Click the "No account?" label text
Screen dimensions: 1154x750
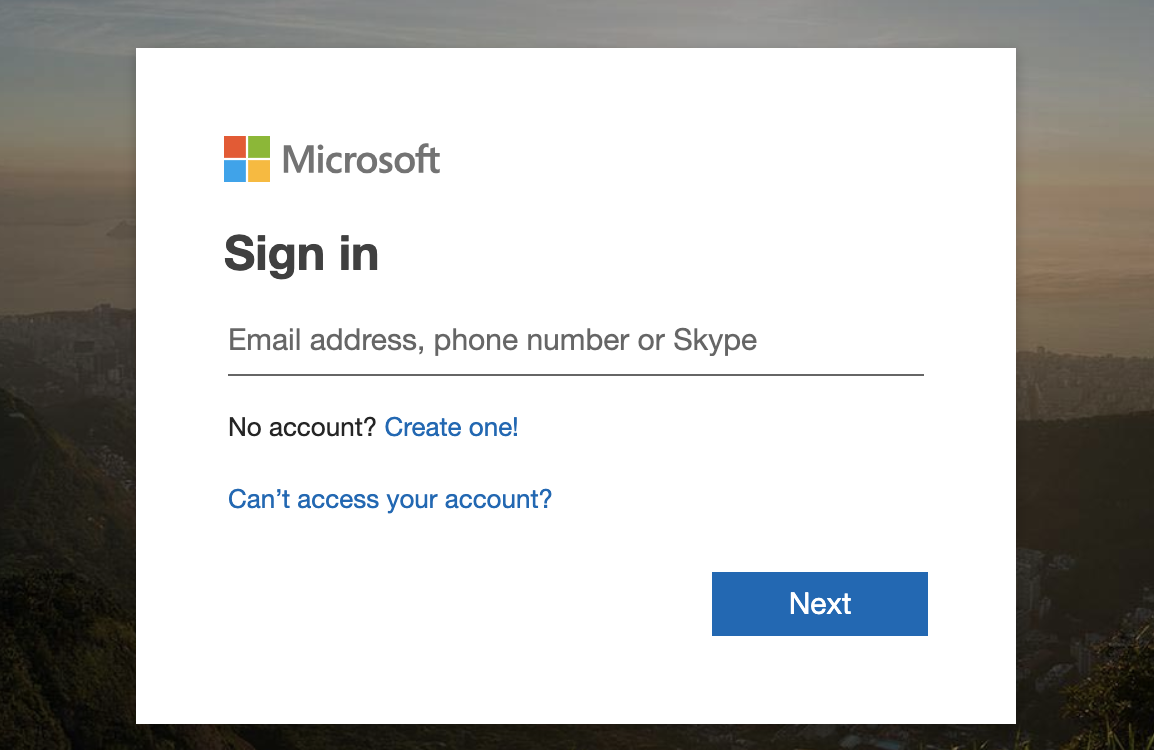coord(302,428)
